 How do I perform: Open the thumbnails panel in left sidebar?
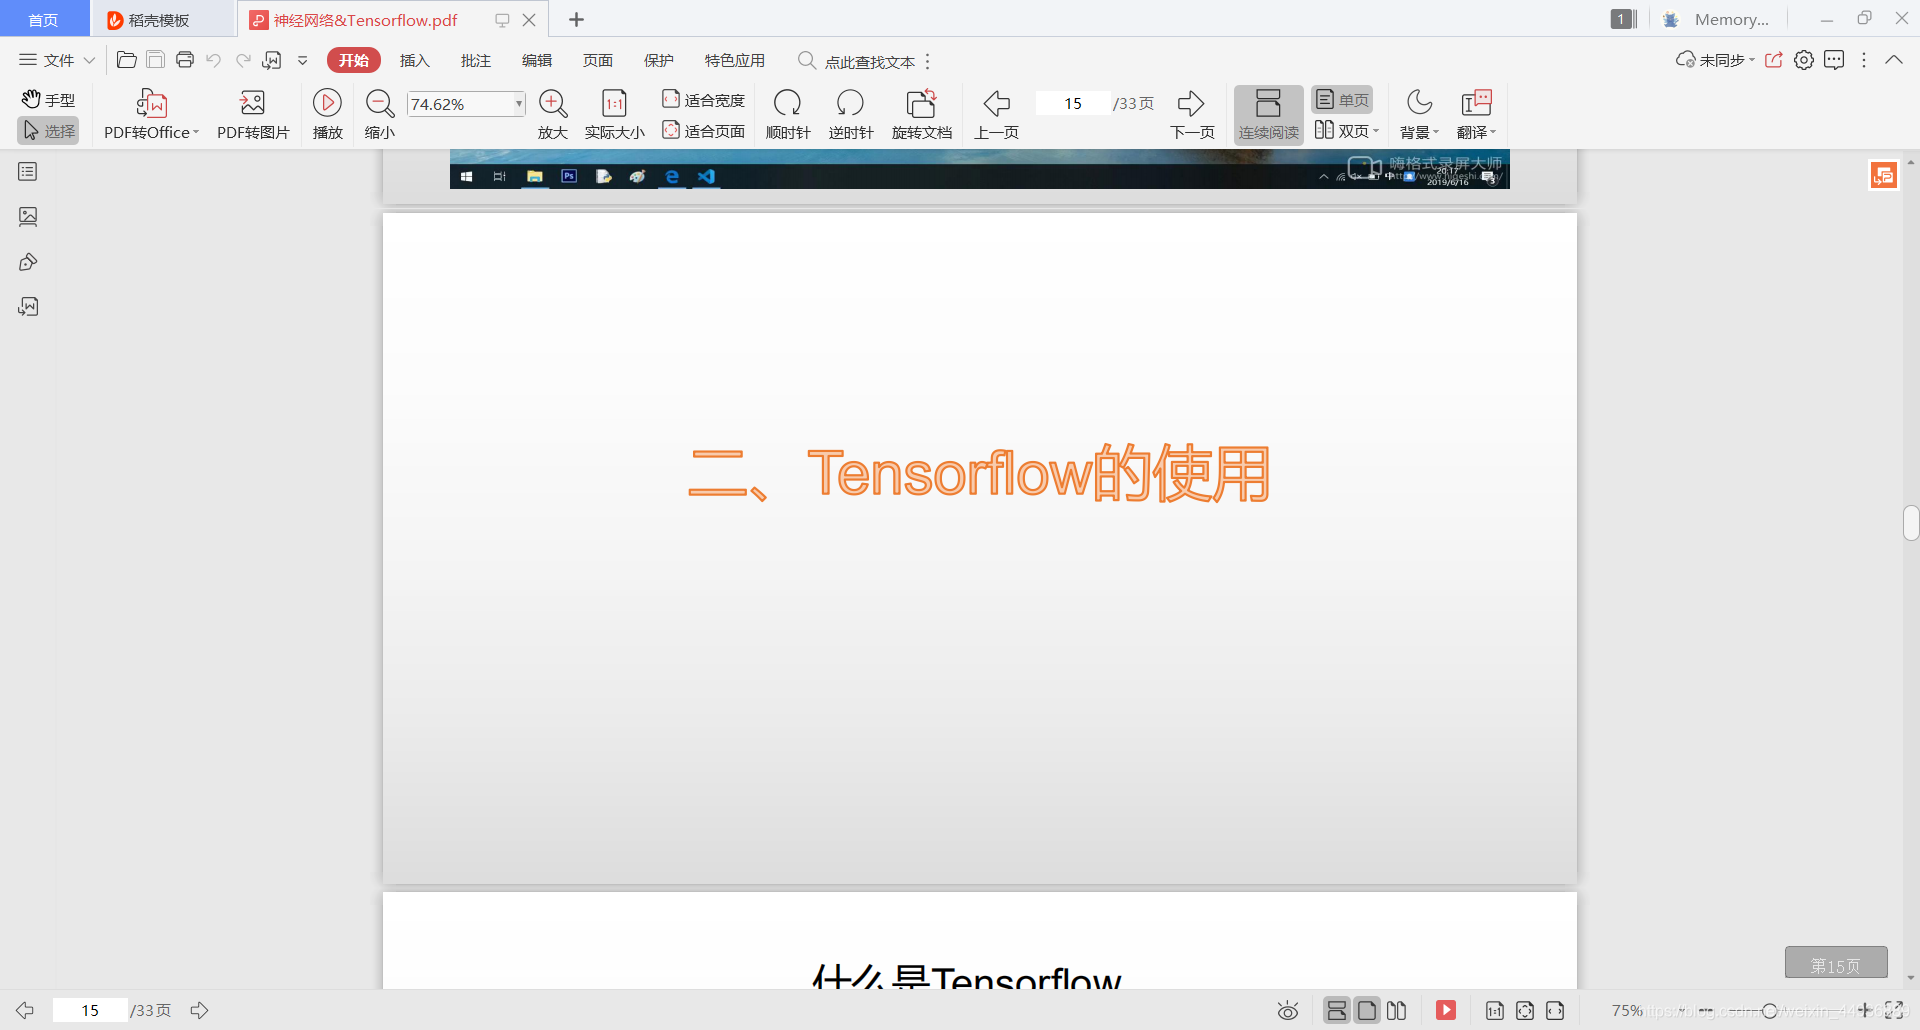click(x=28, y=216)
